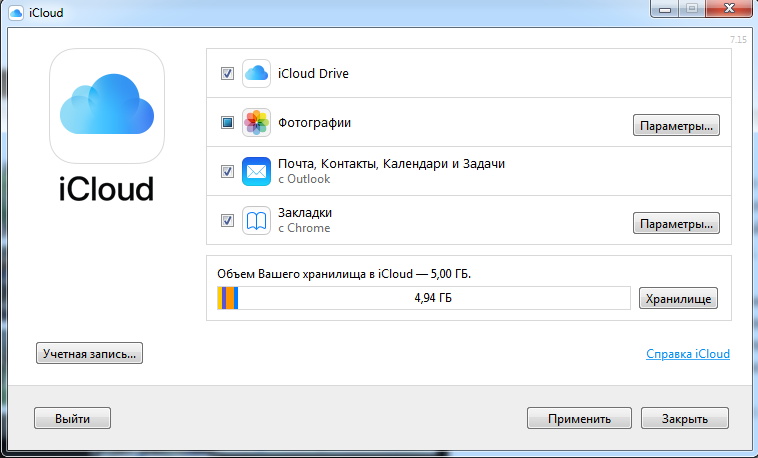Click the Photos flower icon
This screenshot has width=758, height=458.
point(256,122)
